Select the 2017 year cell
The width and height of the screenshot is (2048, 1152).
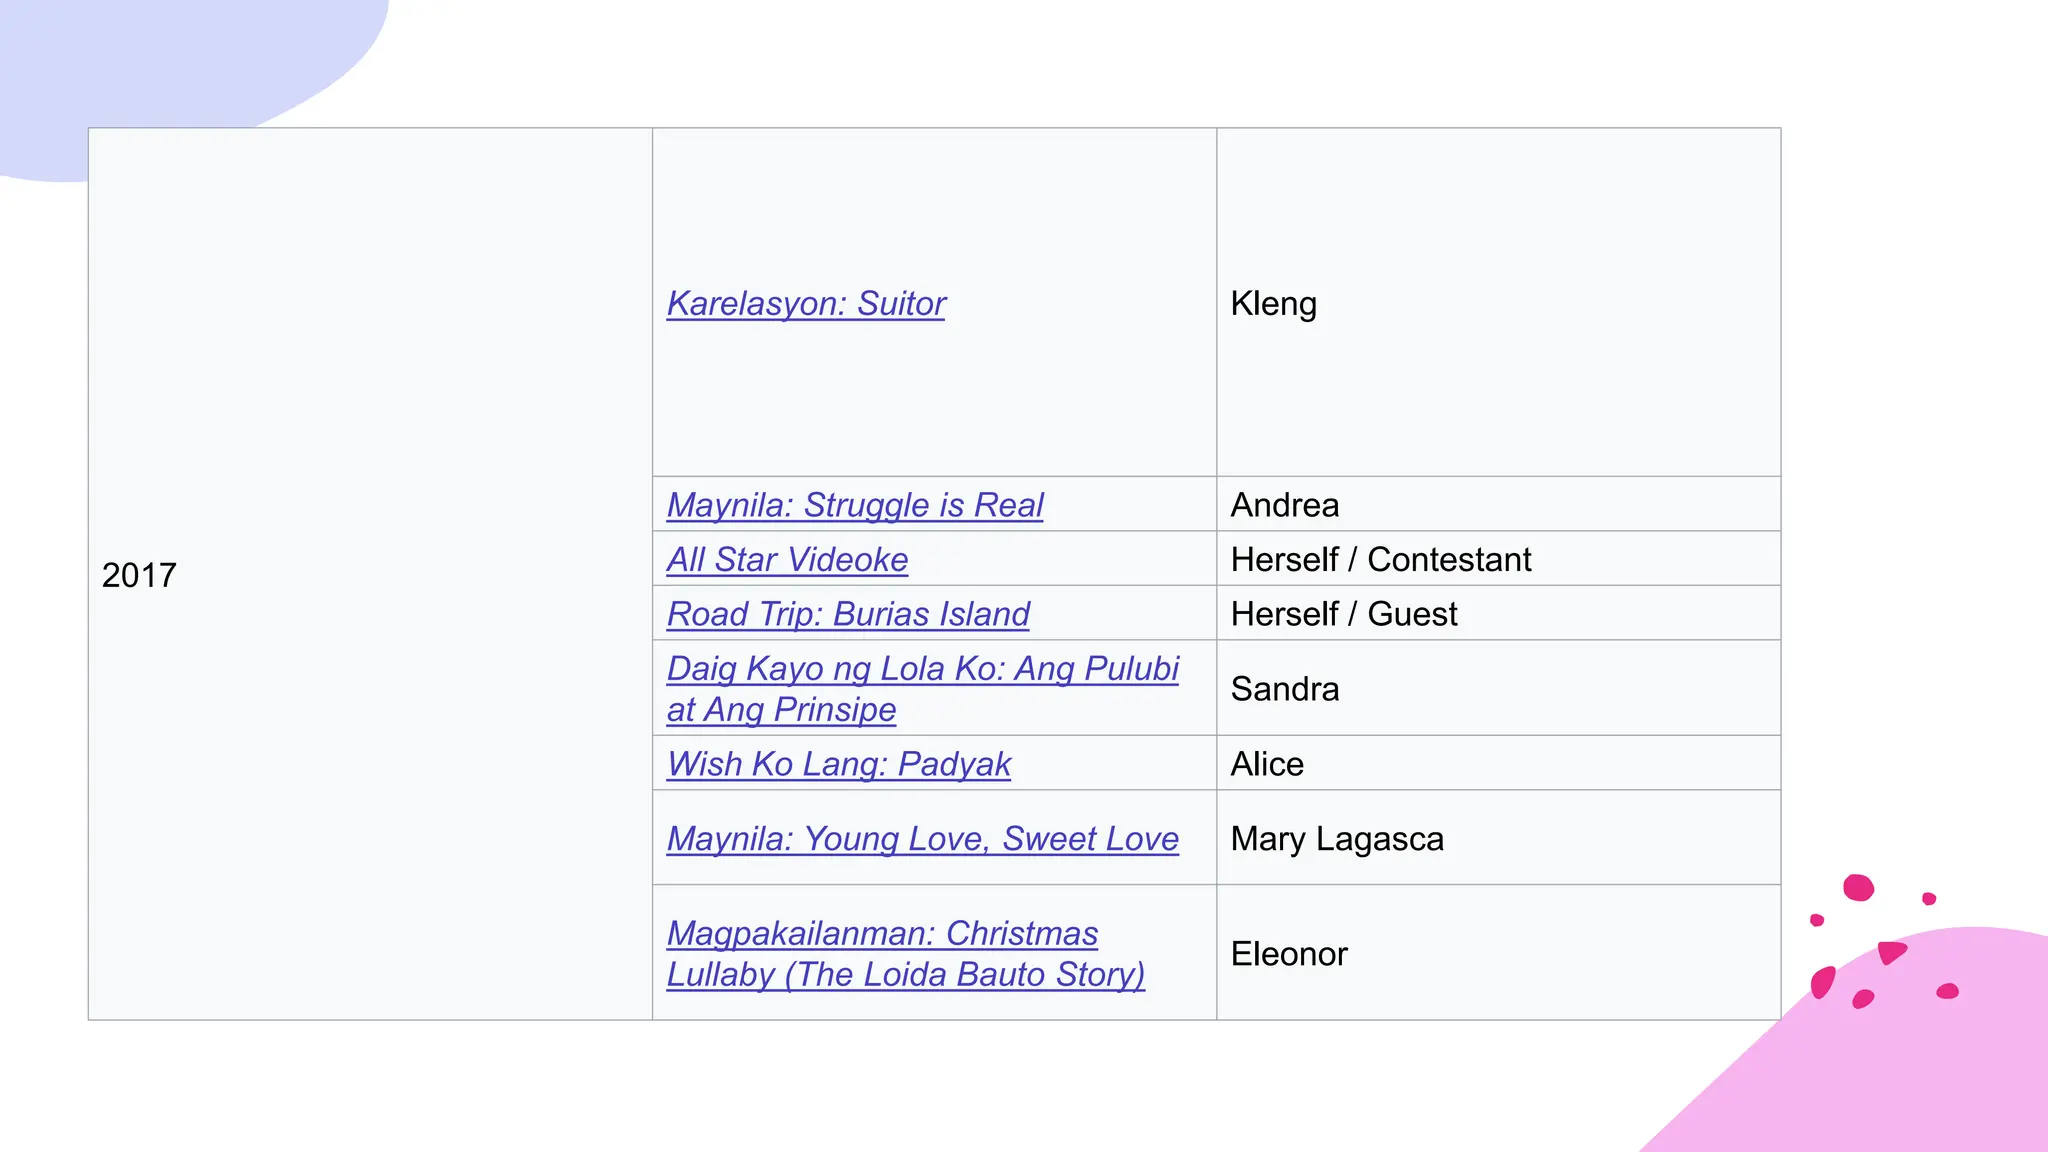[370, 574]
